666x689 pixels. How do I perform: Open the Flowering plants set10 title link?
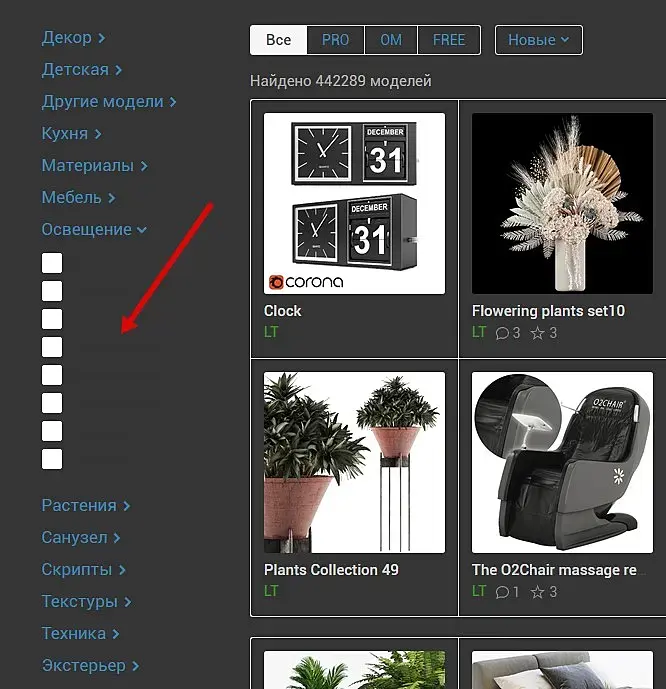tap(548, 311)
